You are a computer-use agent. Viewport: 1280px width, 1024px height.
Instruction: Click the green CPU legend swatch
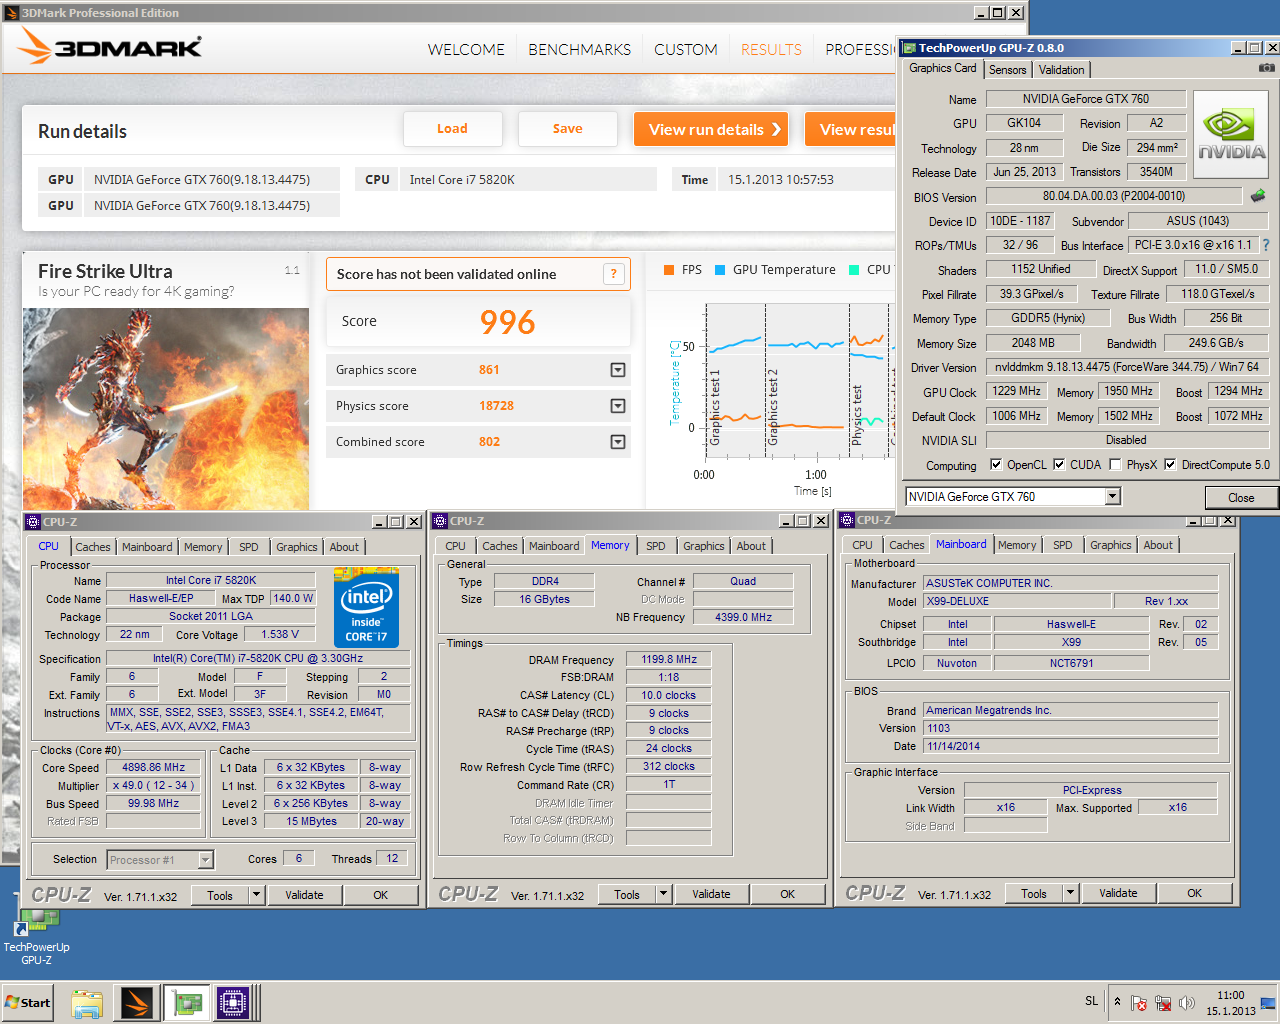(854, 270)
